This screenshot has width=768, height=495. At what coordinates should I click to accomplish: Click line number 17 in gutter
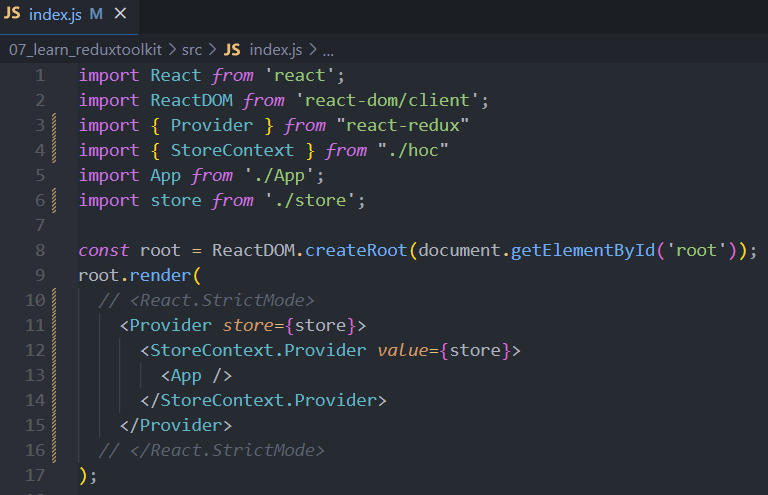click(35, 475)
